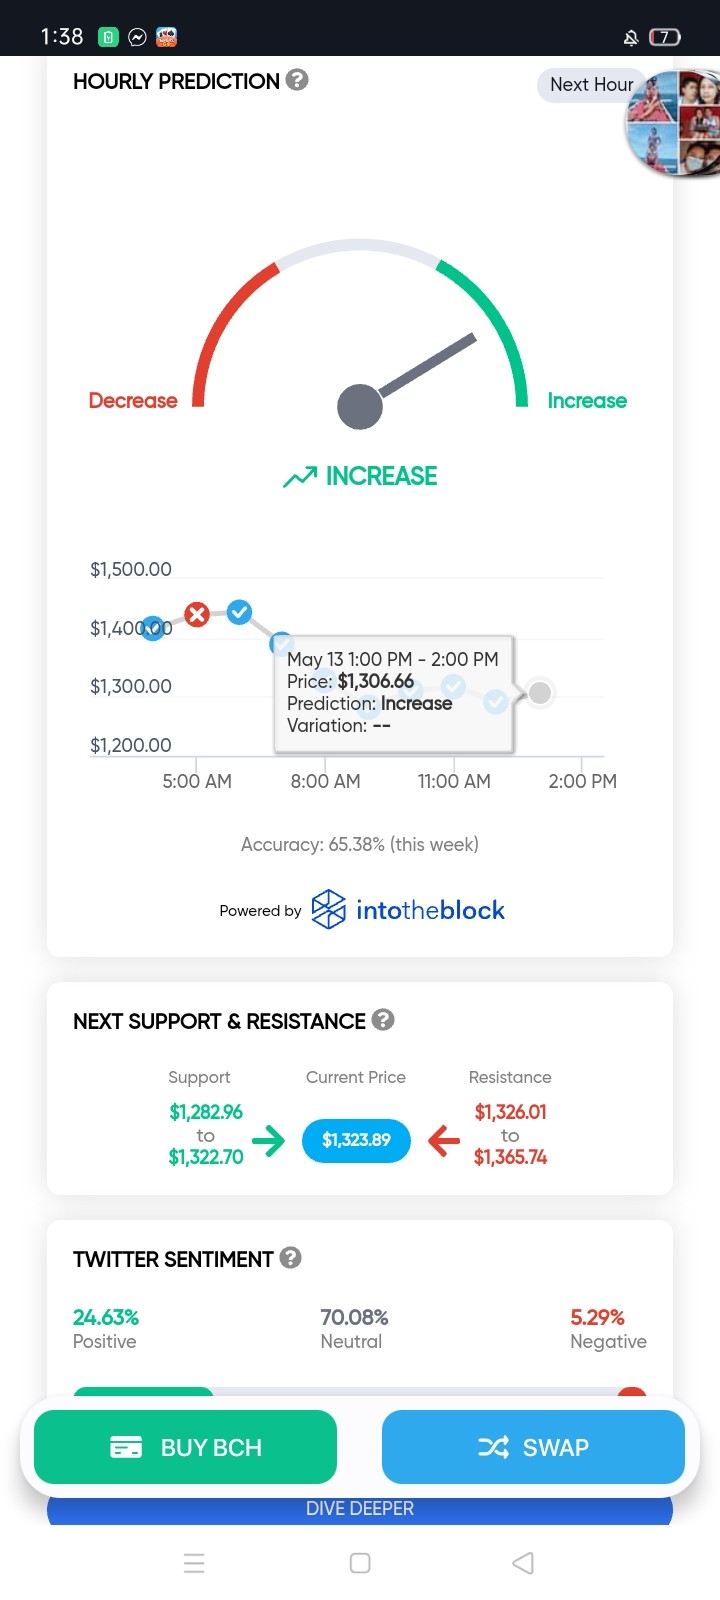Tap the Android home square button
Screen dimensions: 720x1600
(360, 1563)
